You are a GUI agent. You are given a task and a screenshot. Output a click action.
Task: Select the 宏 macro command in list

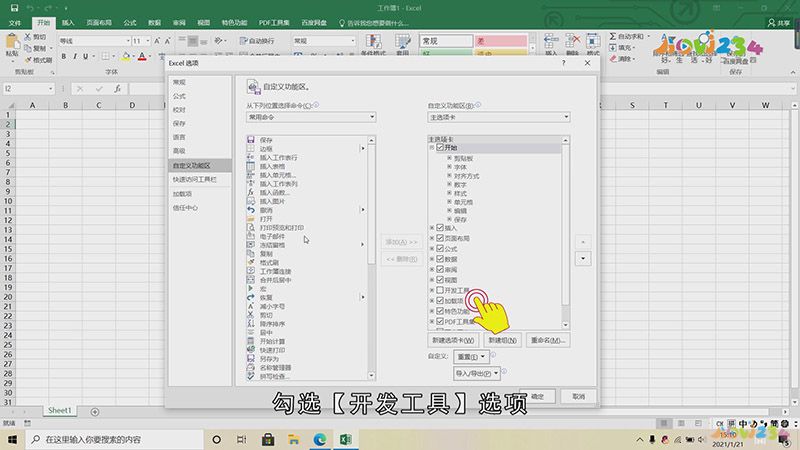coord(263,289)
